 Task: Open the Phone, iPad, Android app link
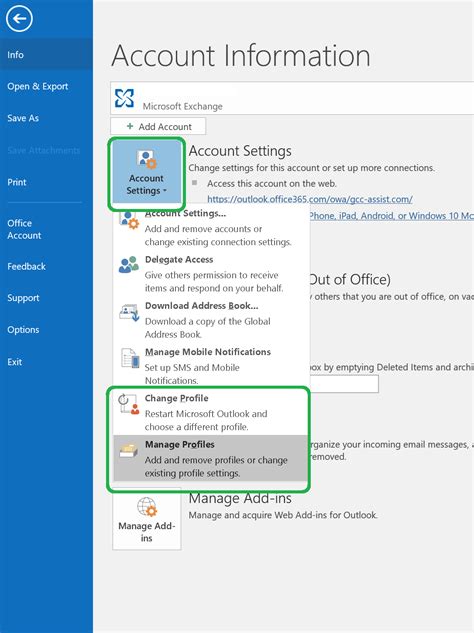[392, 216]
